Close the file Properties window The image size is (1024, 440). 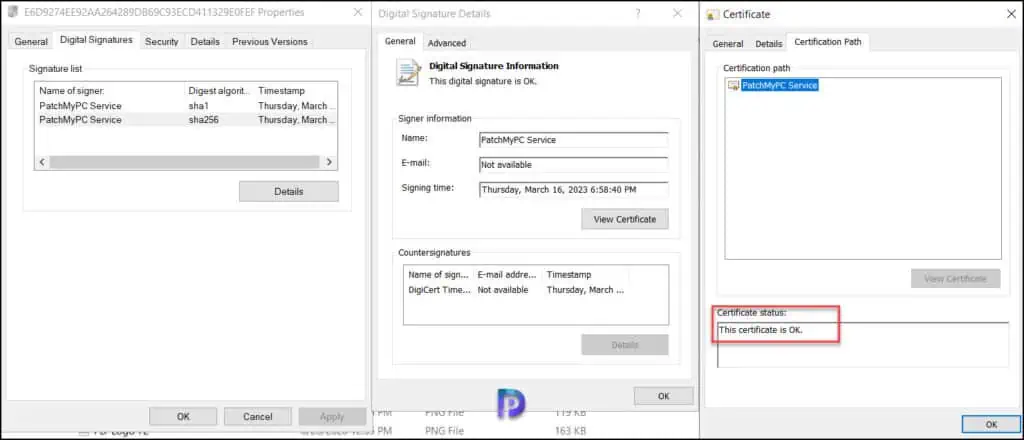pyautogui.click(x=357, y=12)
